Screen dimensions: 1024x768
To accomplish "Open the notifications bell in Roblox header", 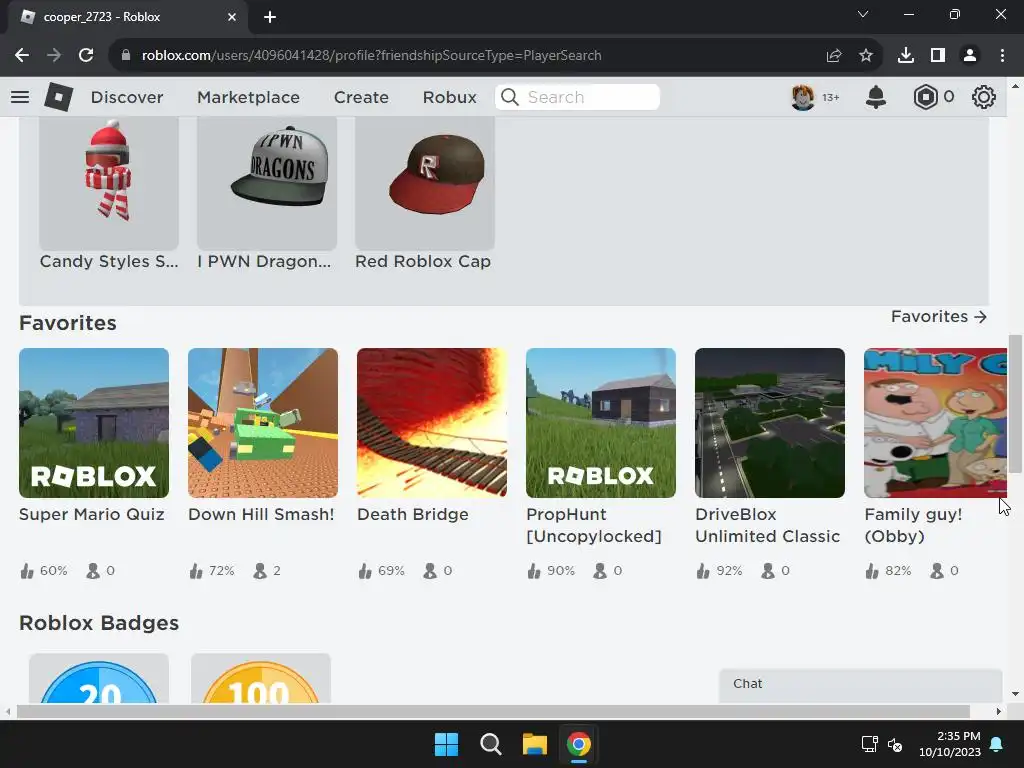I will (876, 97).
